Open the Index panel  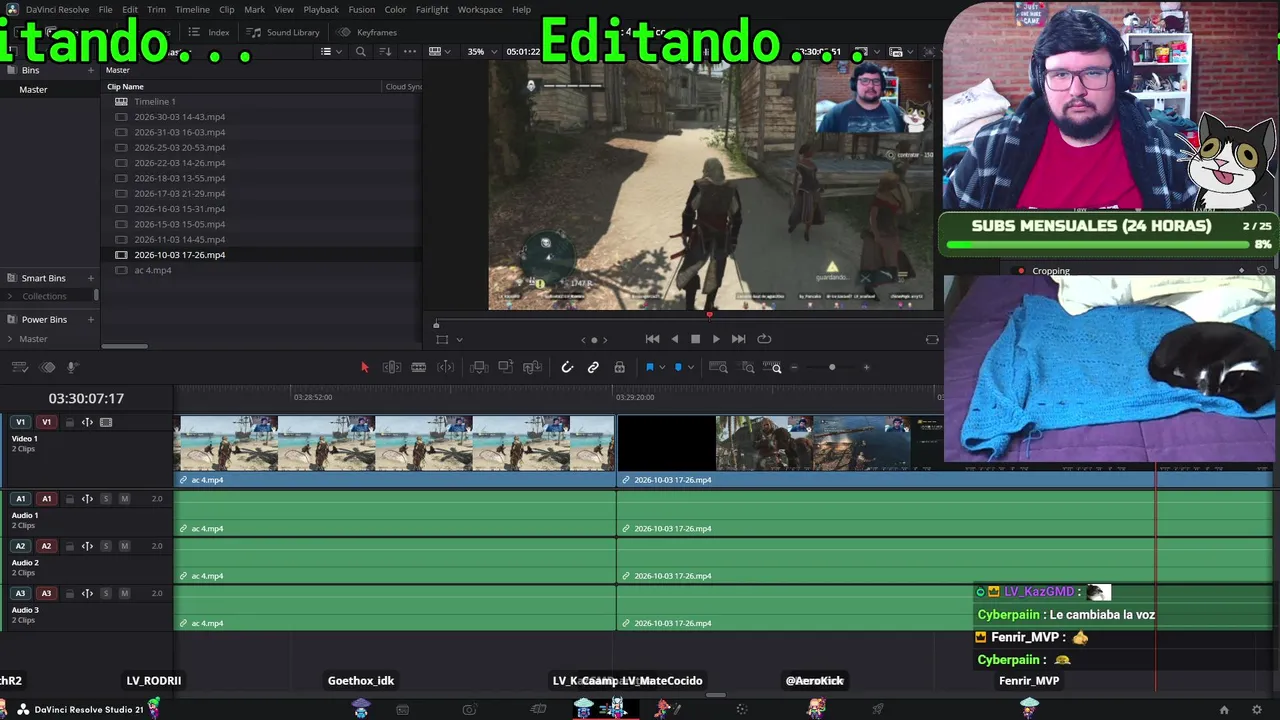click(x=209, y=32)
